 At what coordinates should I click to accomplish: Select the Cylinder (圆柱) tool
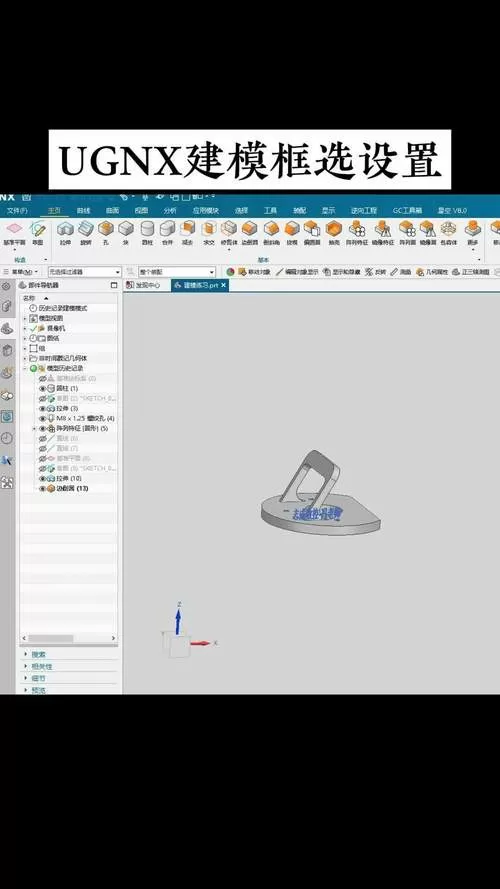pyautogui.click(x=147, y=233)
